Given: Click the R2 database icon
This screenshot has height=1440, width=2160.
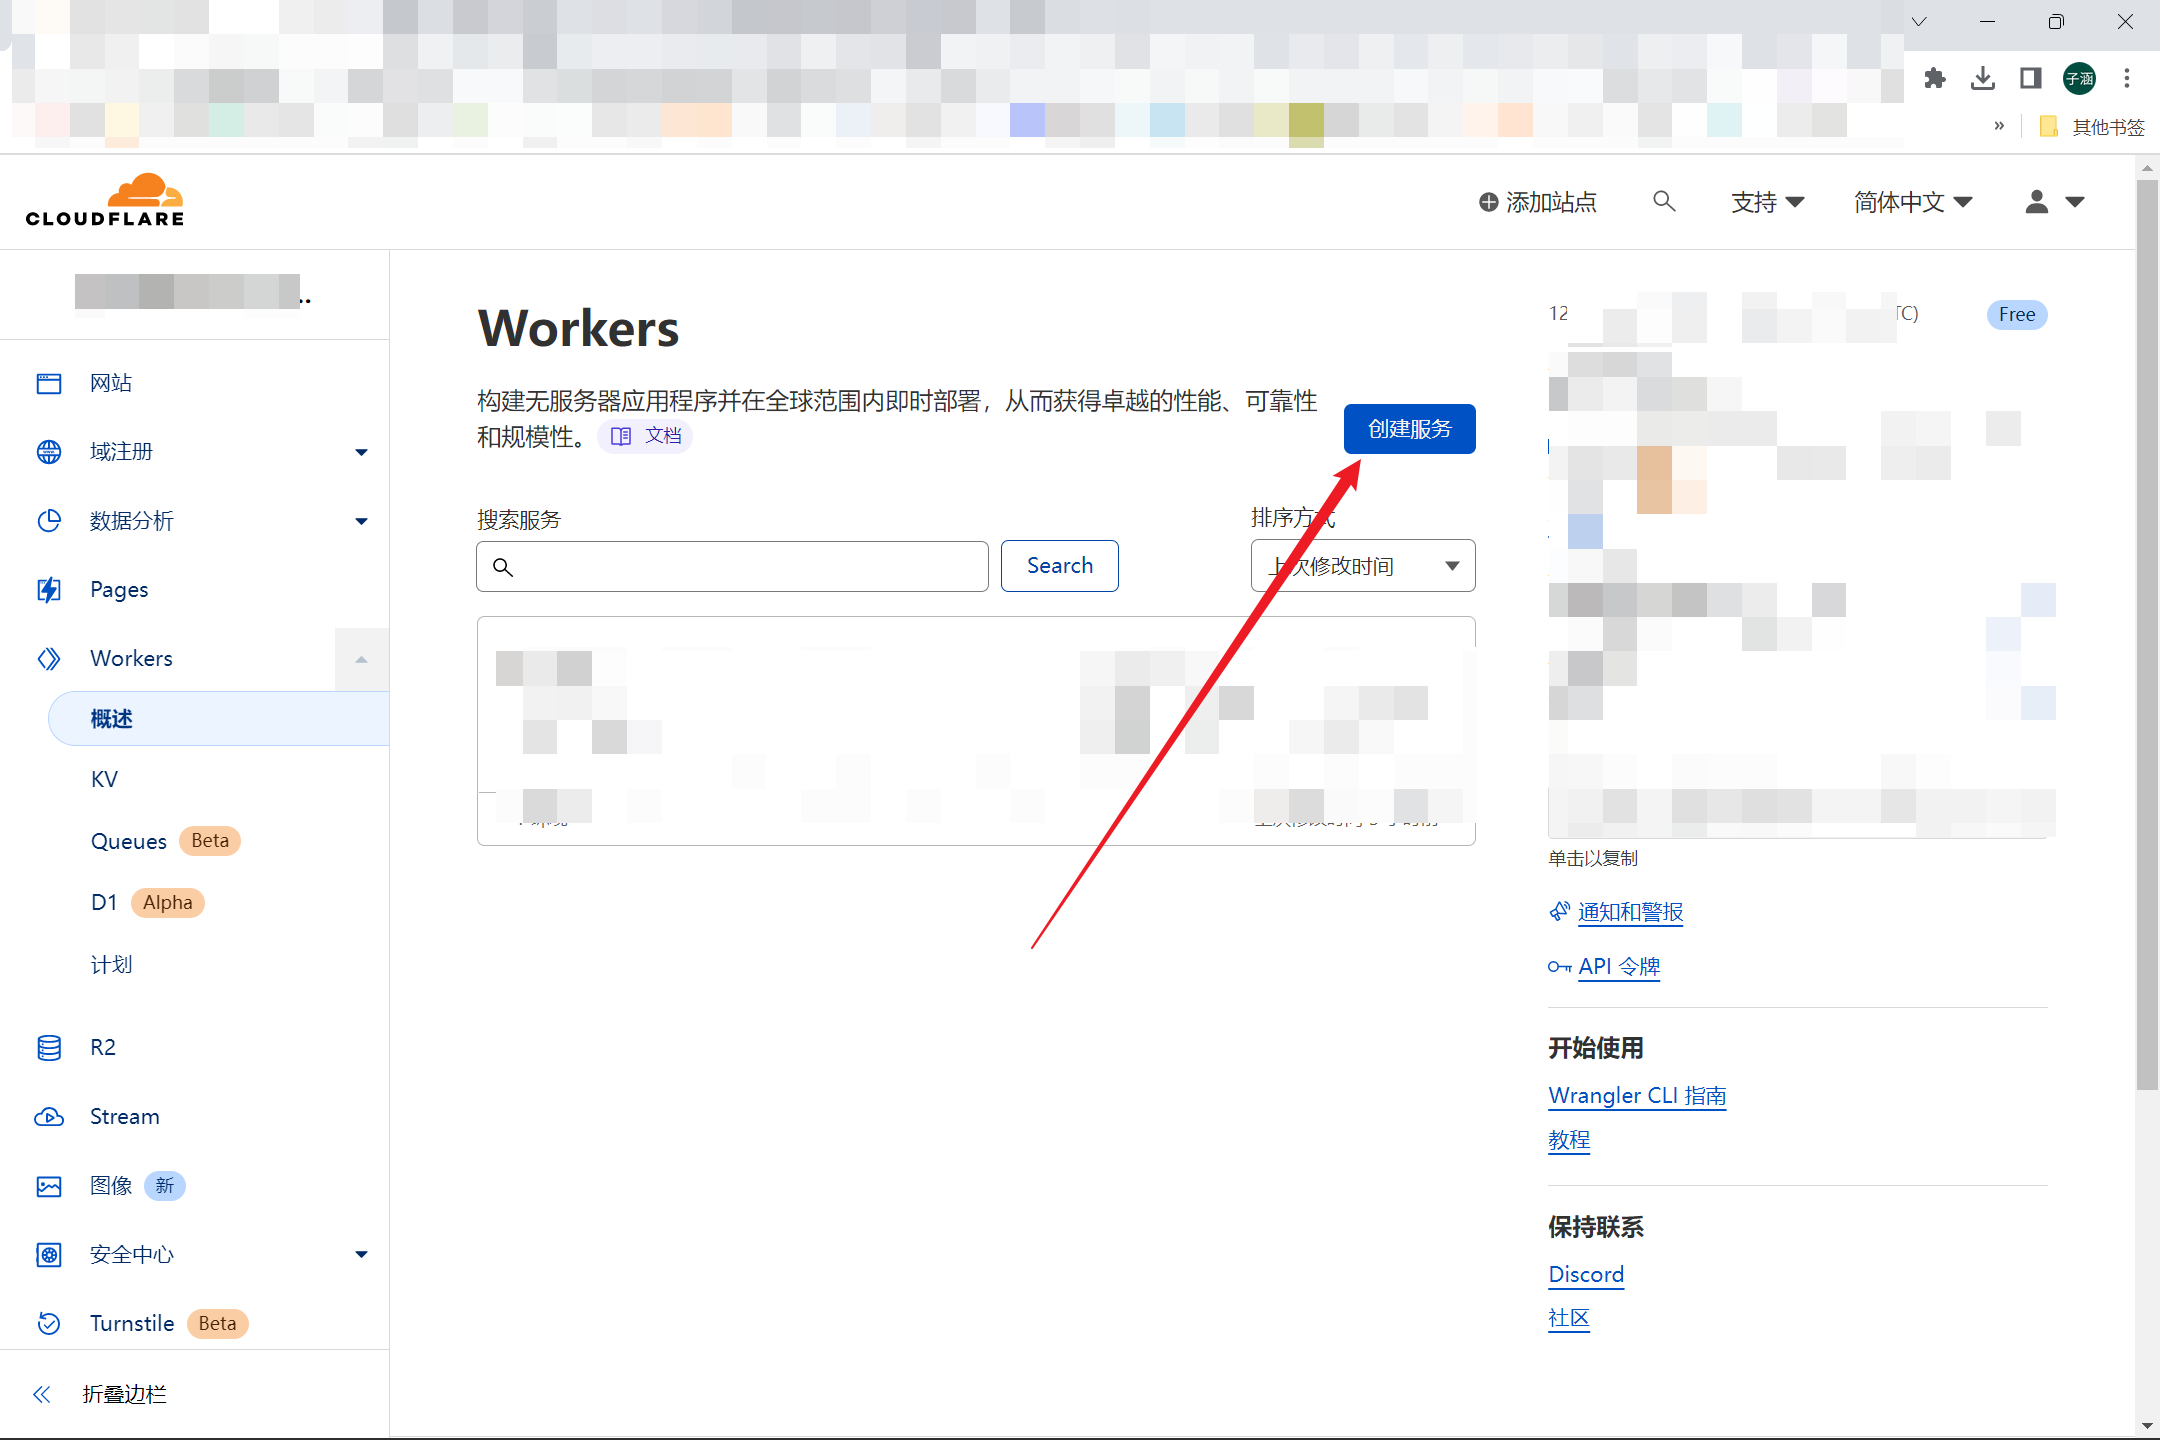Looking at the screenshot, I should (x=49, y=1047).
